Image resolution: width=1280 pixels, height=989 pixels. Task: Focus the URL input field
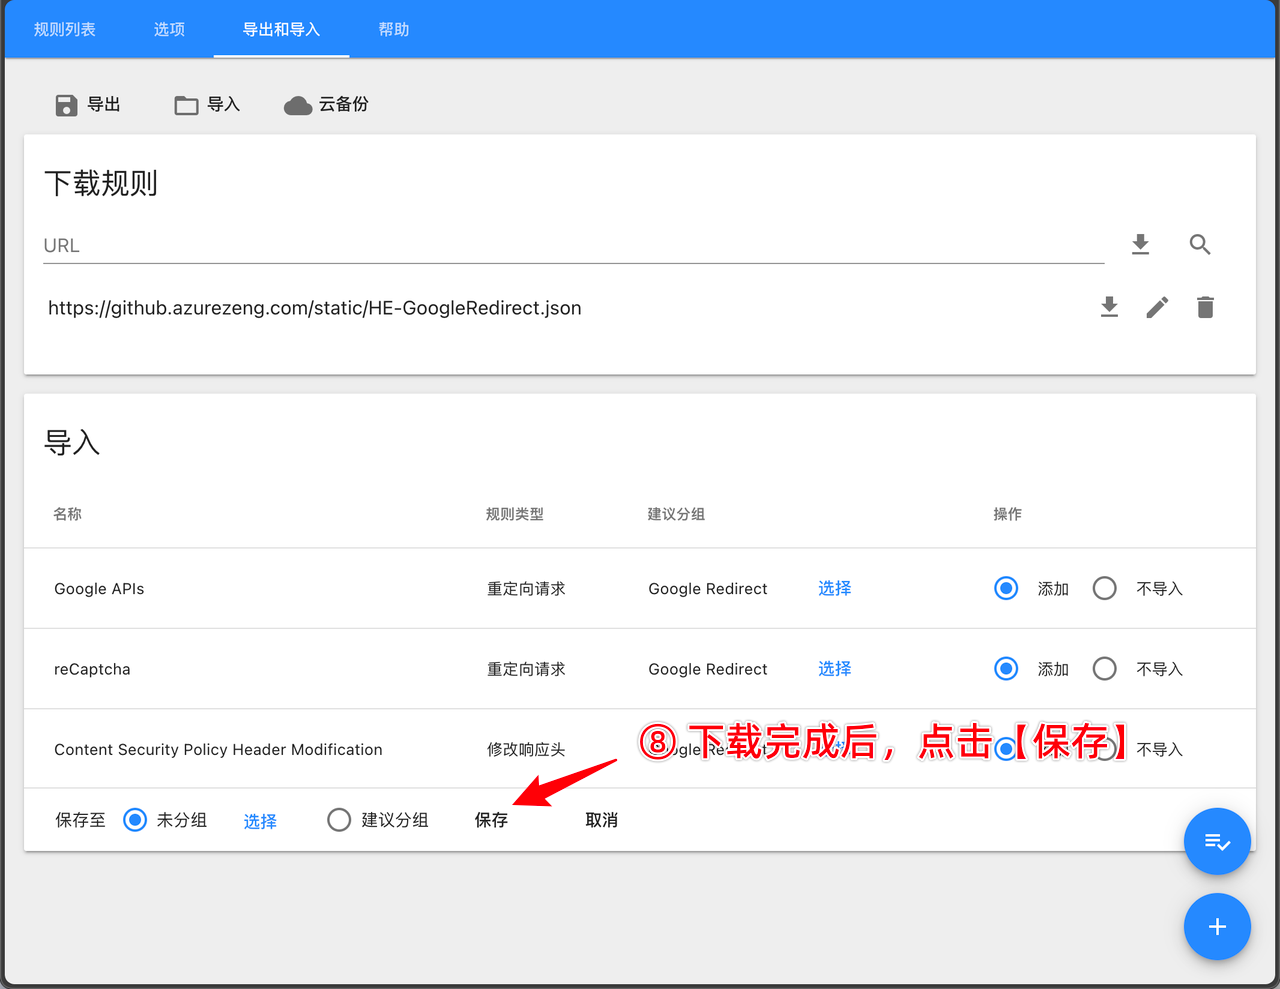(x=573, y=245)
